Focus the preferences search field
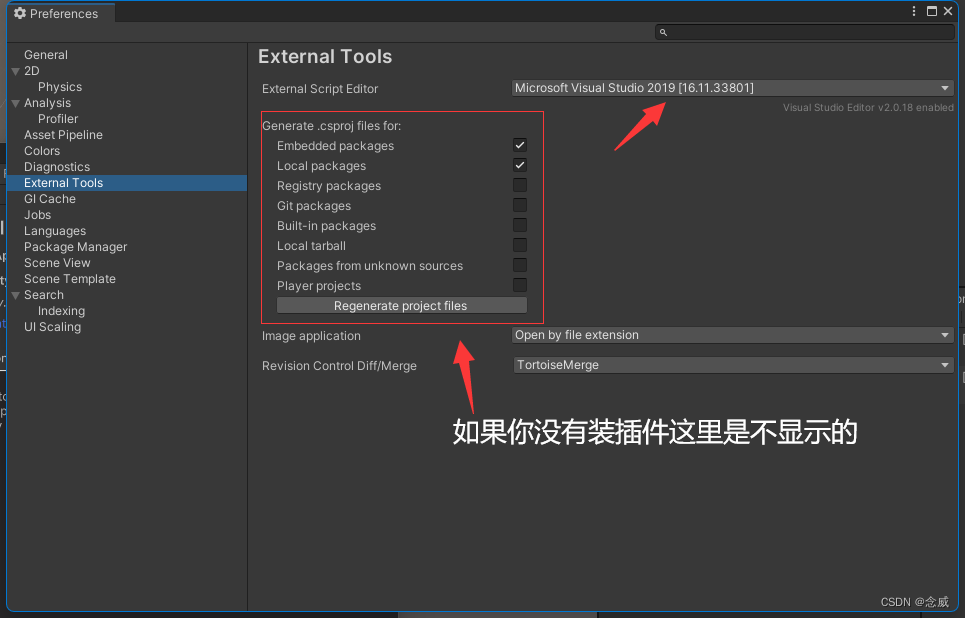This screenshot has height=618, width=965. pyautogui.click(x=804, y=32)
